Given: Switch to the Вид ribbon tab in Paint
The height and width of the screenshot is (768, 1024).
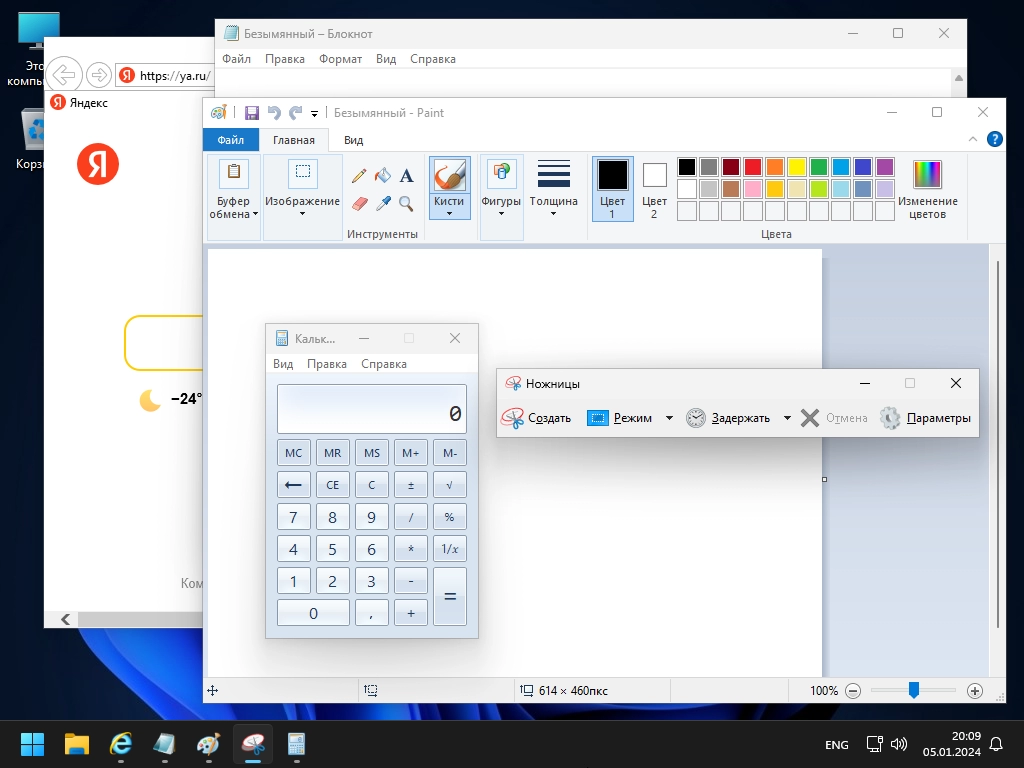Looking at the screenshot, I should tap(353, 140).
